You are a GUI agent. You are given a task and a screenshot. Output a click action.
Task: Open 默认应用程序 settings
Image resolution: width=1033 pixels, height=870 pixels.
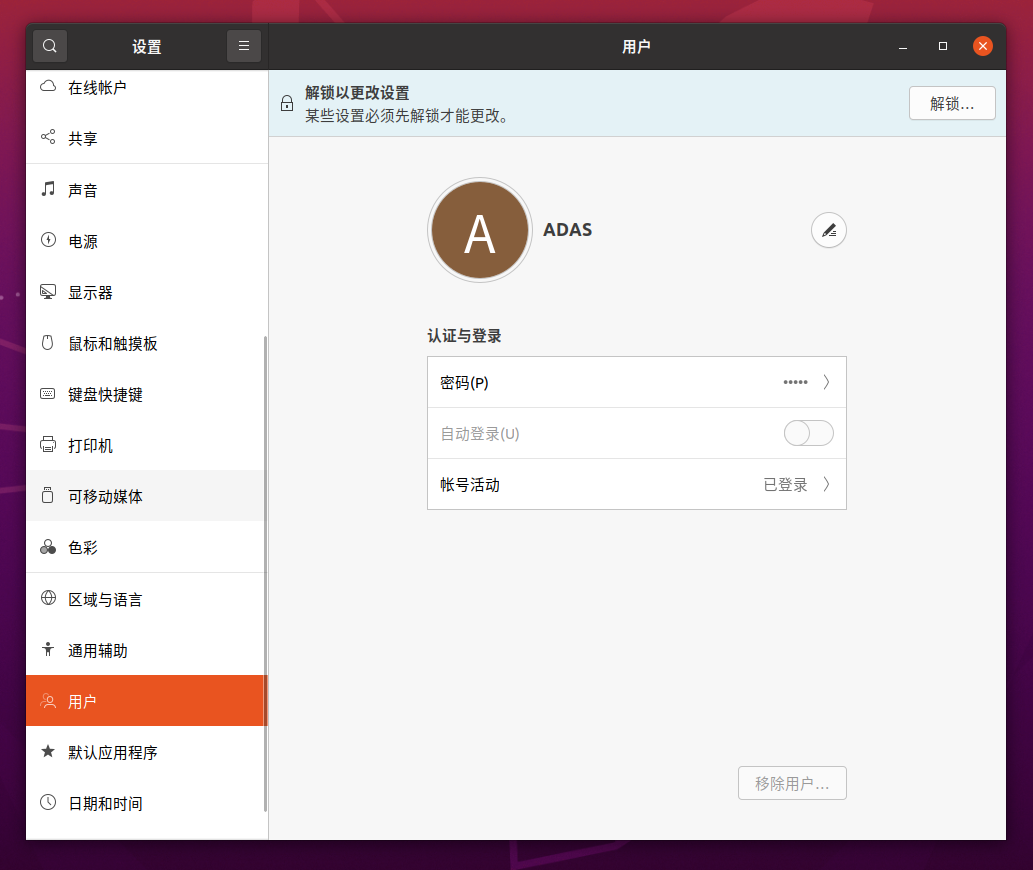(147, 752)
